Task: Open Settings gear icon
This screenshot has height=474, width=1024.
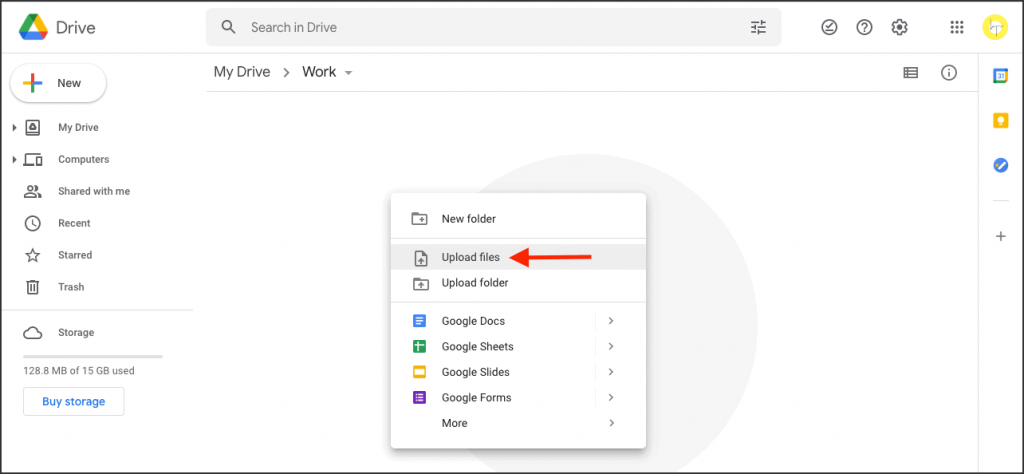Action: (899, 28)
